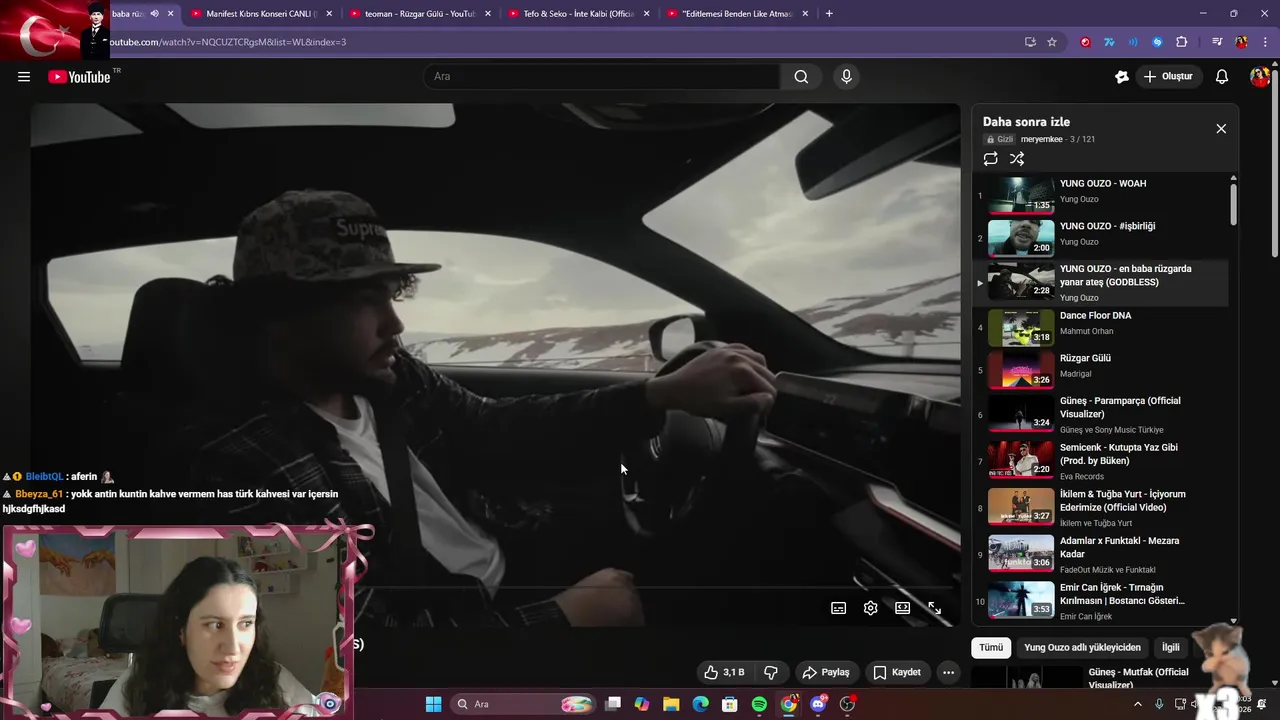Switch the video to fullscreen
Screen dimensions: 1280x720
pos(935,608)
